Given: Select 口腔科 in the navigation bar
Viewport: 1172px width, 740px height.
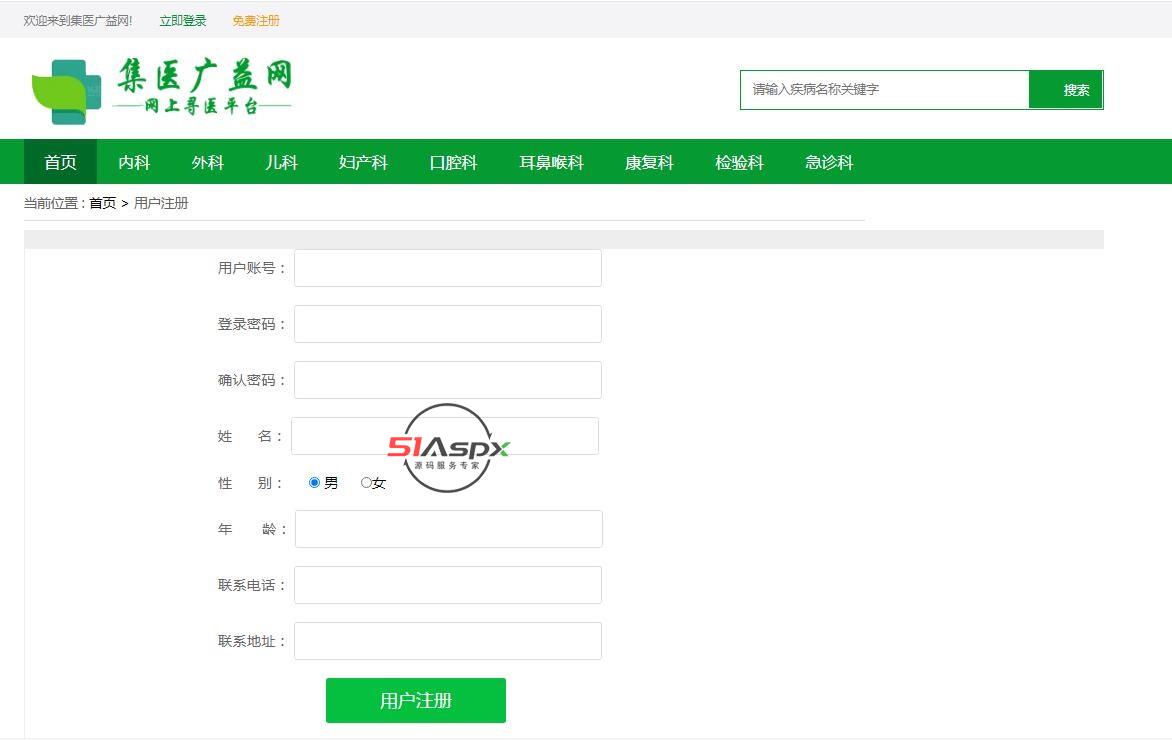Looking at the screenshot, I should 453,162.
